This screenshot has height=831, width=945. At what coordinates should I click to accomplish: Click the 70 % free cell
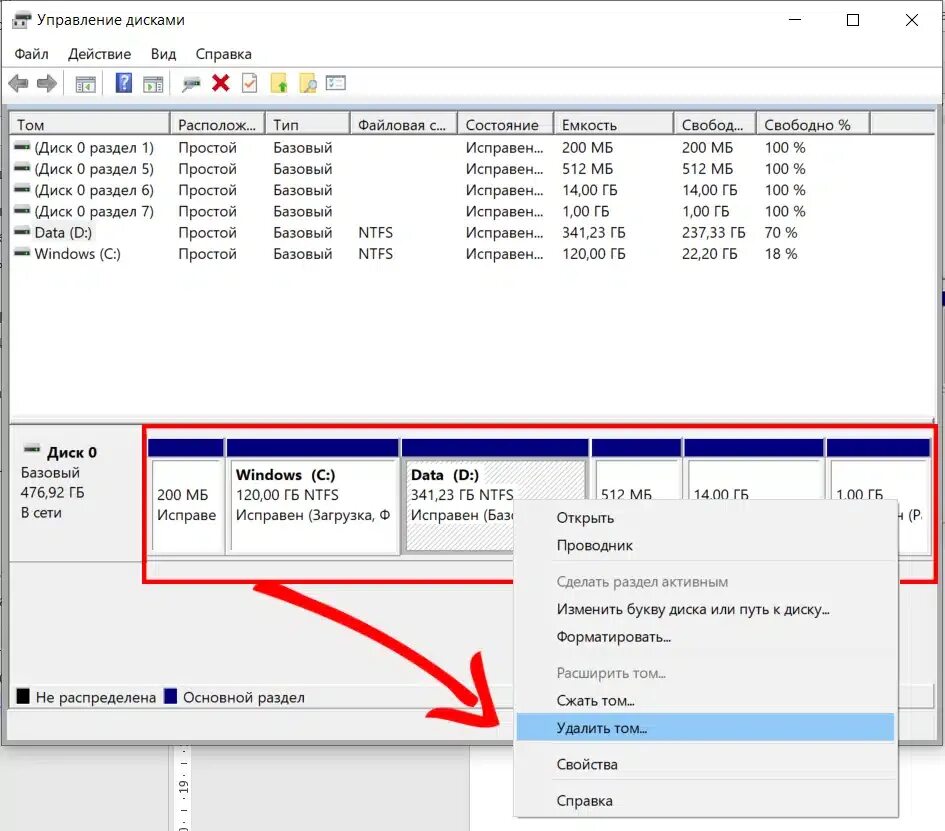click(x=781, y=233)
